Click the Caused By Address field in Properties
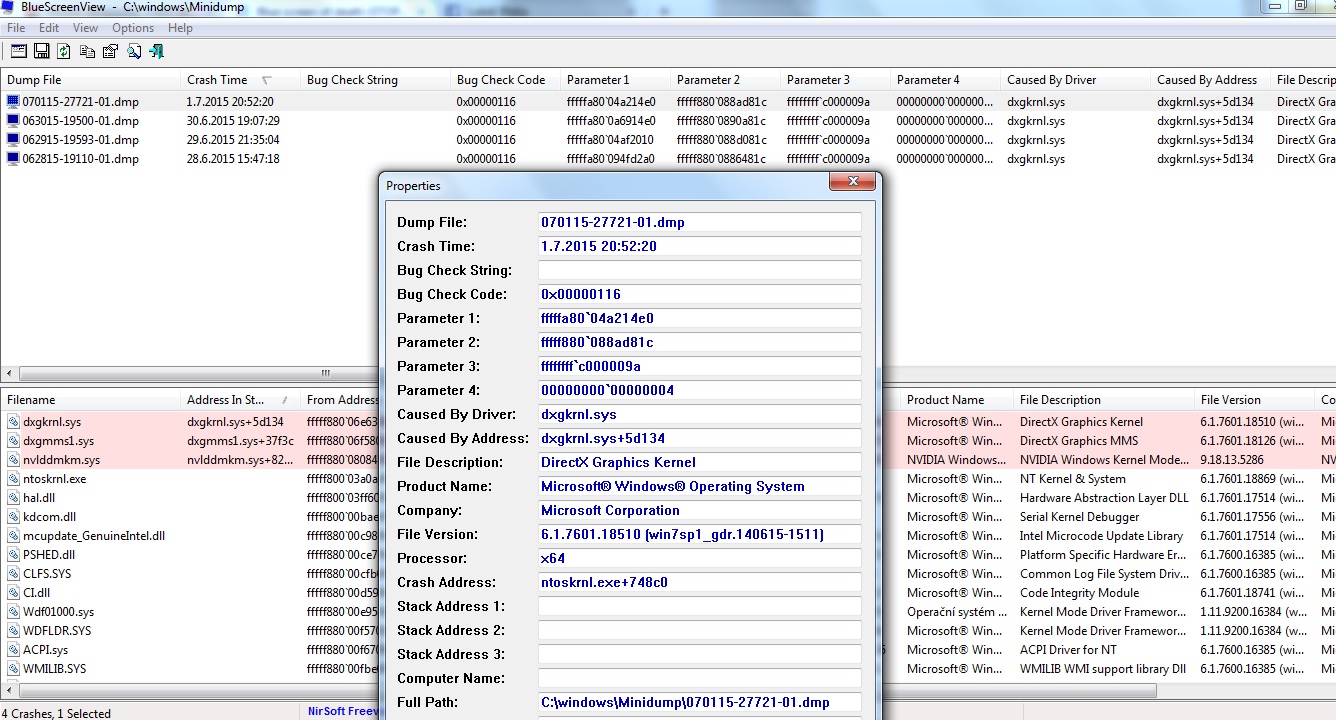Viewport: 1336px width, 720px height. pyautogui.click(x=700, y=438)
